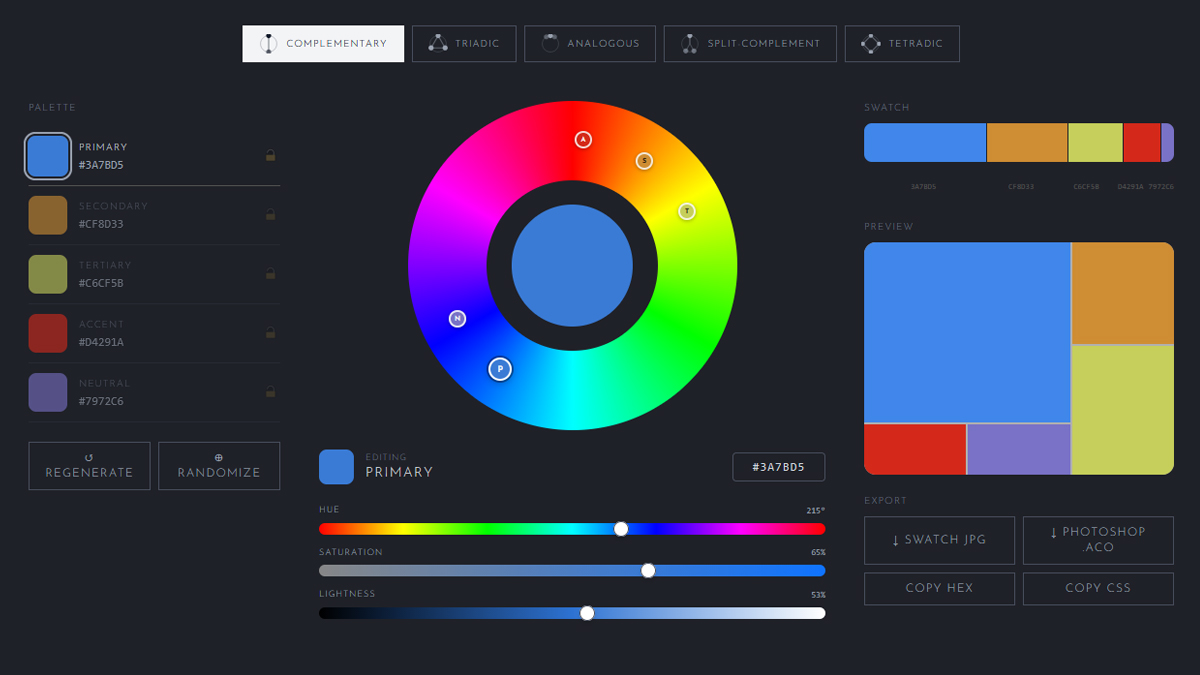The width and height of the screenshot is (1200, 675).
Task: Click the P marker on the color wheel
Action: point(500,369)
